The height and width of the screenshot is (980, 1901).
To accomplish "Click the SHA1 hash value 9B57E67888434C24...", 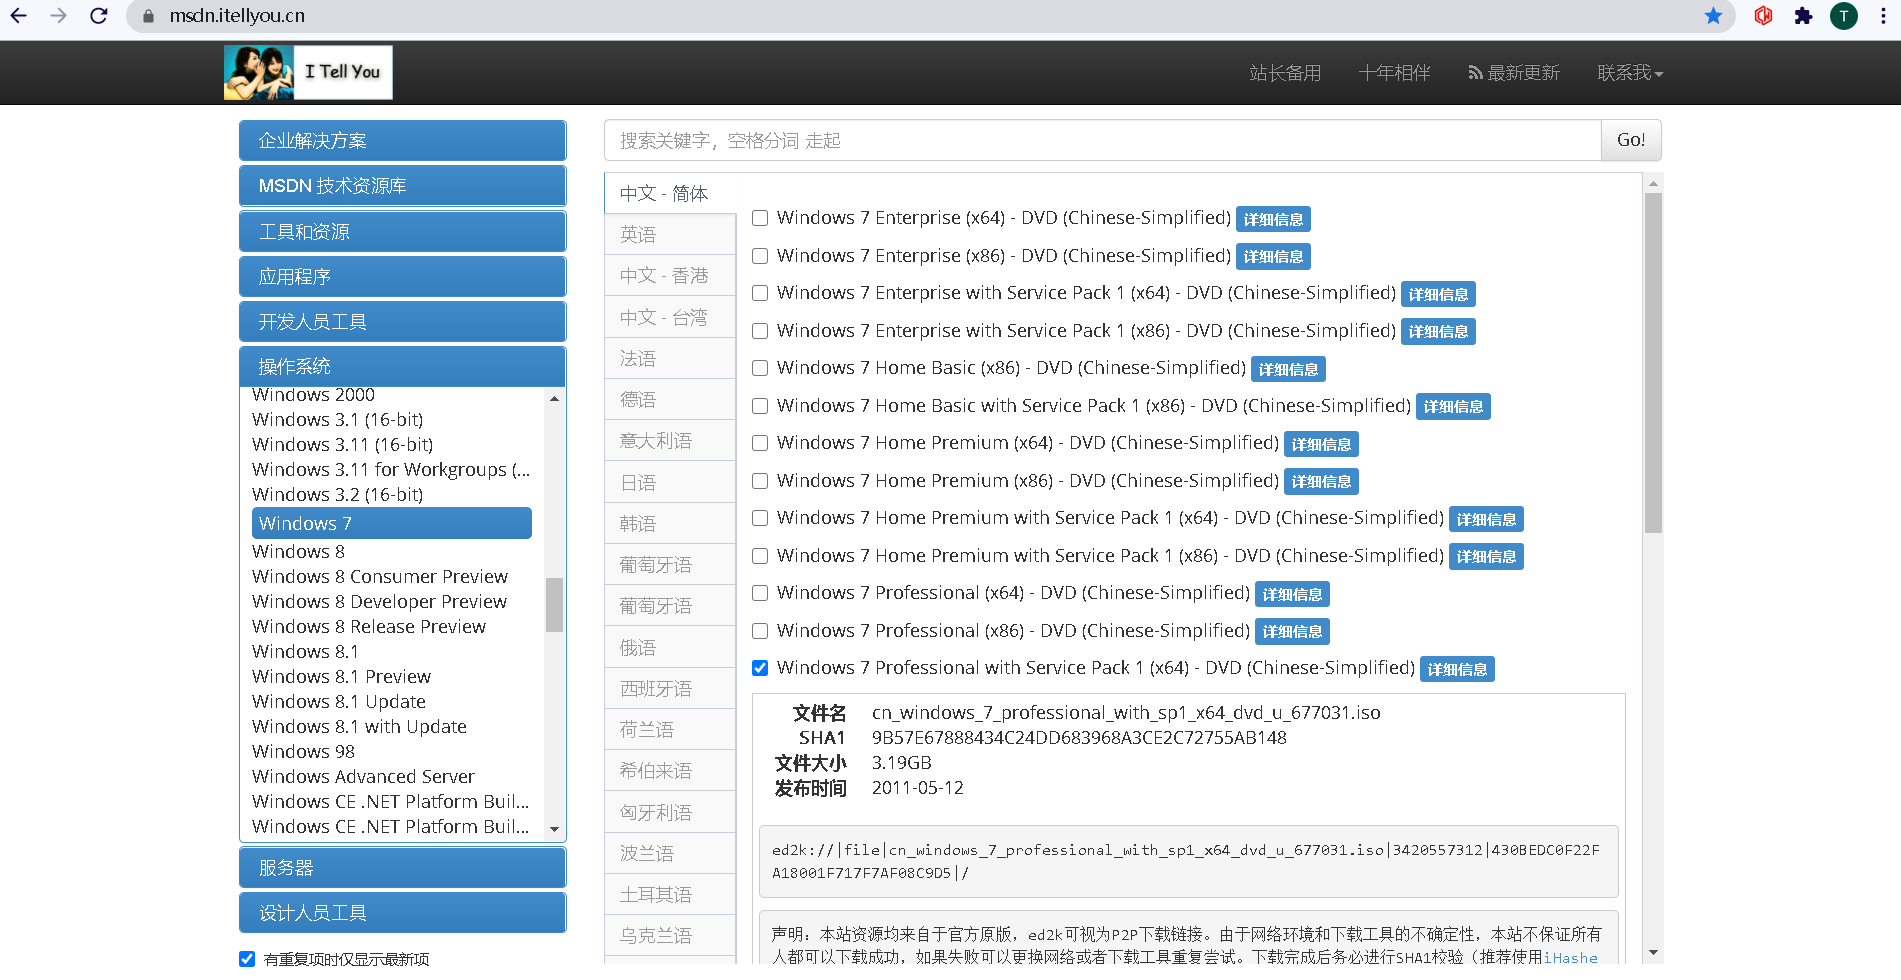I will click(x=1079, y=738).
